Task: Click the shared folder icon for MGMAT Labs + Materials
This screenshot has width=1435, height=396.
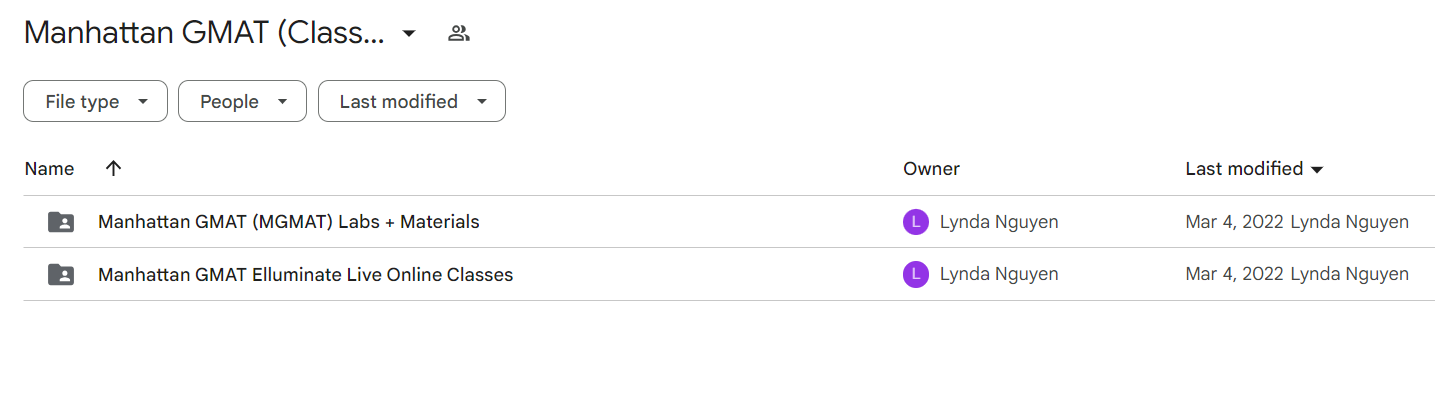Action: point(61,222)
